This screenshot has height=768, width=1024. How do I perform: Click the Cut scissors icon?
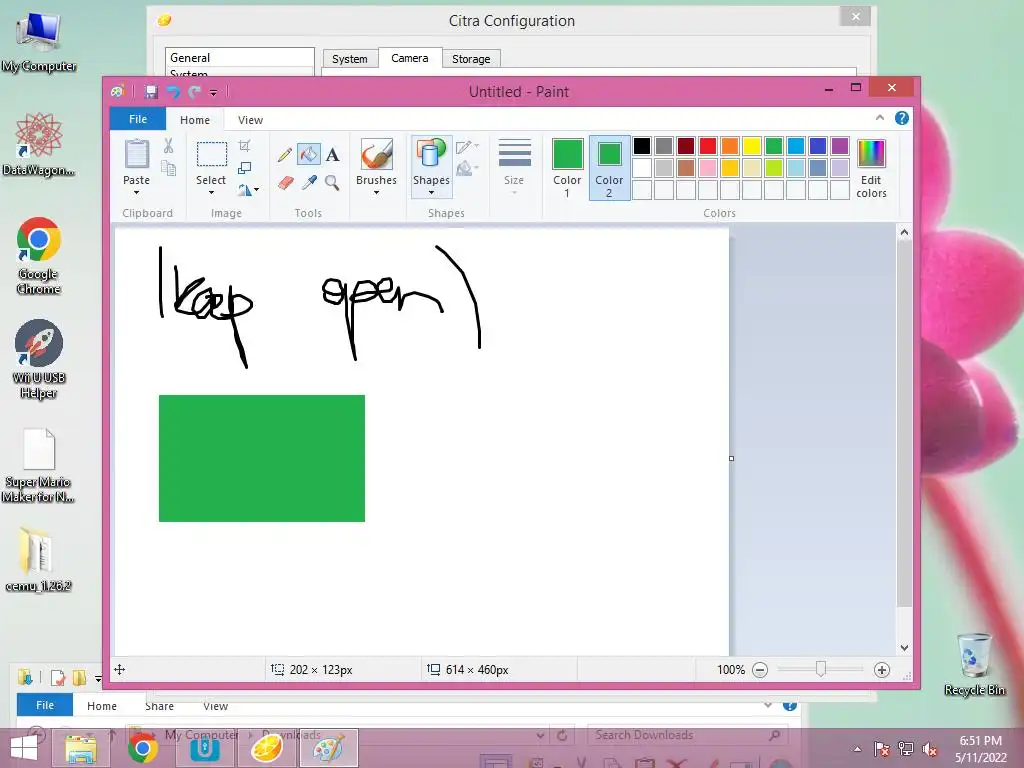coord(168,146)
